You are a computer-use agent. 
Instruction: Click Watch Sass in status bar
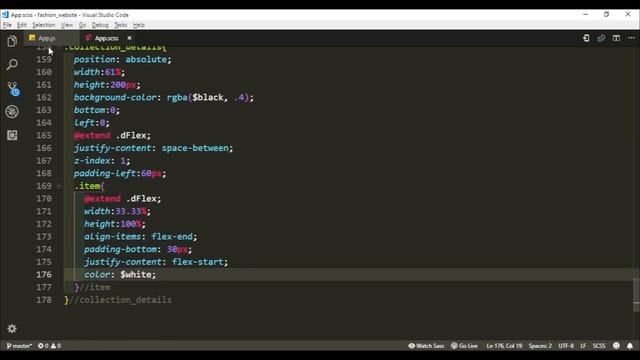point(426,346)
